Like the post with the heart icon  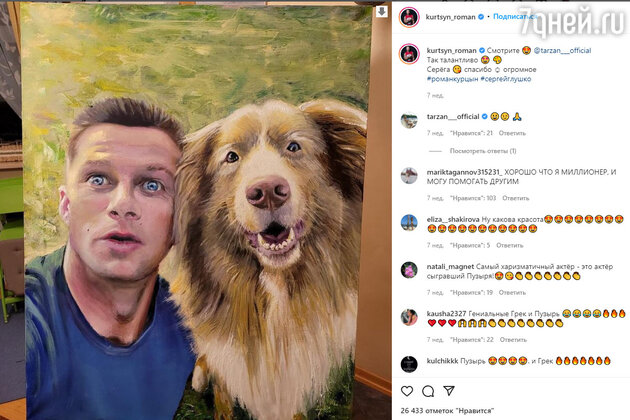click(408, 390)
